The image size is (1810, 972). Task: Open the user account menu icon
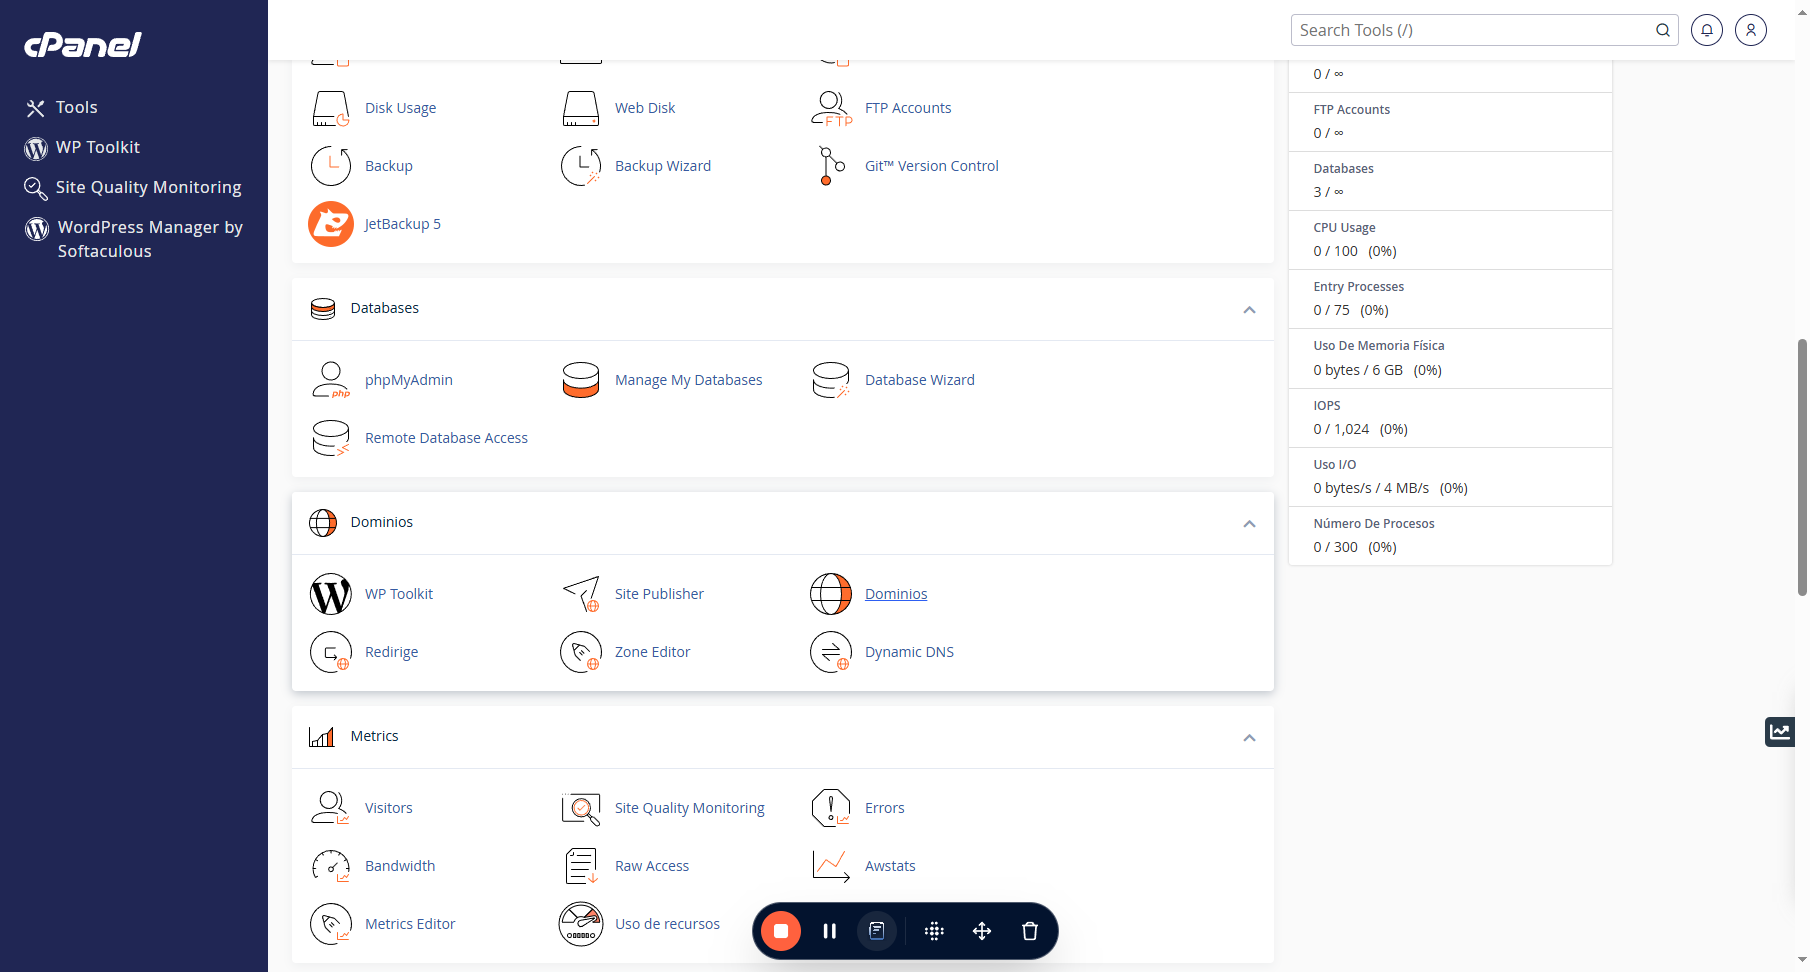click(x=1751, y=30)
